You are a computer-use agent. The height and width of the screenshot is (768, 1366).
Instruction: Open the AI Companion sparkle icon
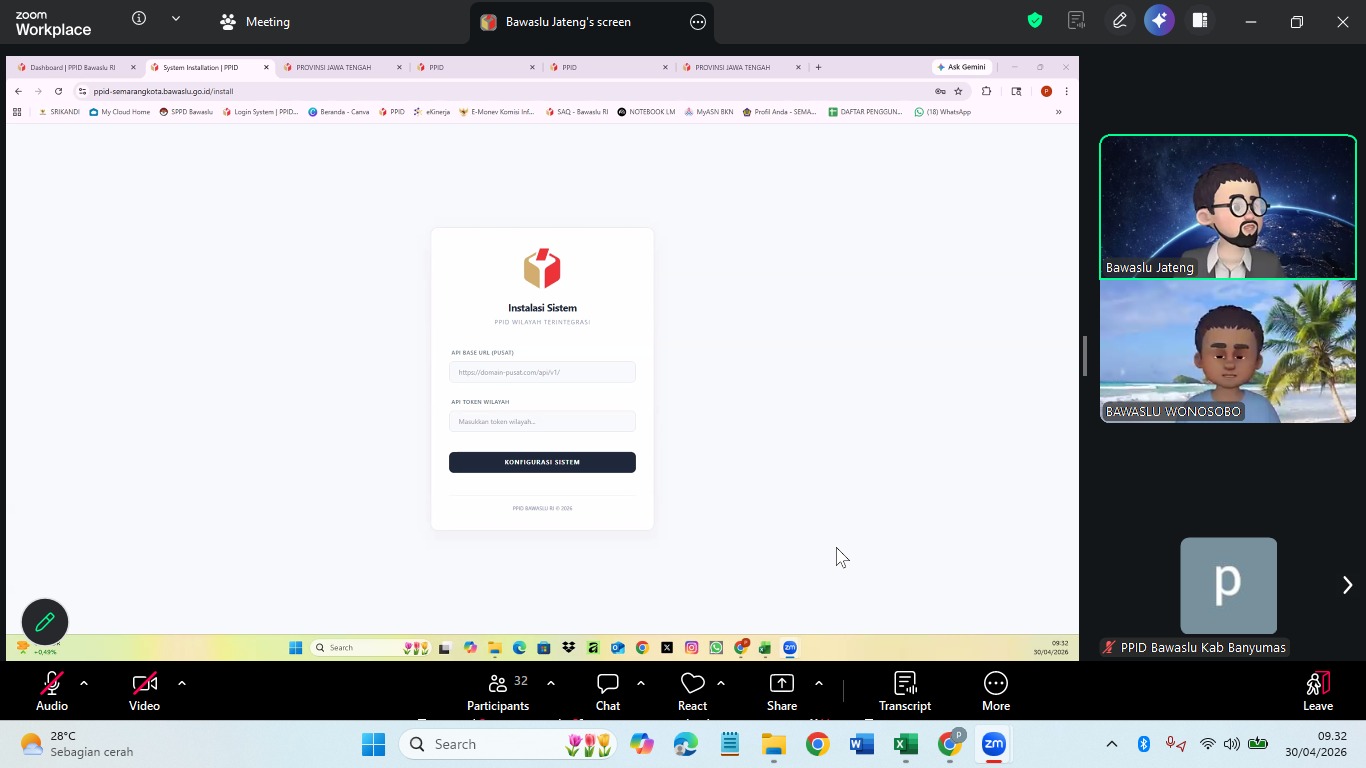pyautogui.click(x=1159, y=20)
